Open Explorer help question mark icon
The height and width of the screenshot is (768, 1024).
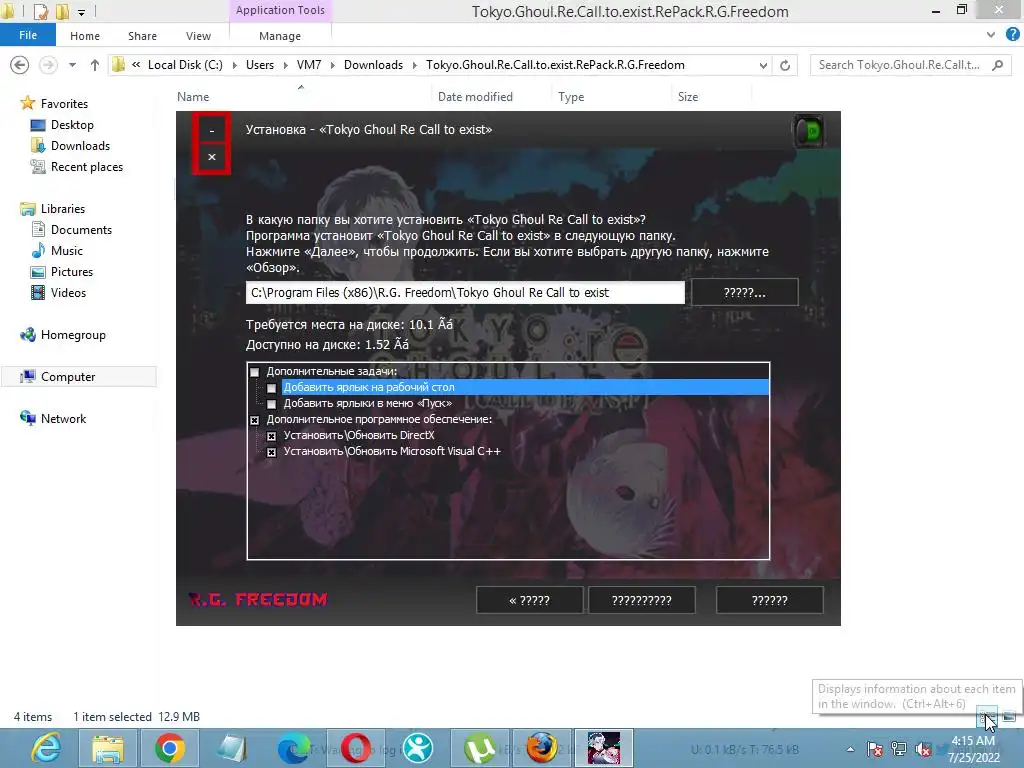tap(1012, 35)
